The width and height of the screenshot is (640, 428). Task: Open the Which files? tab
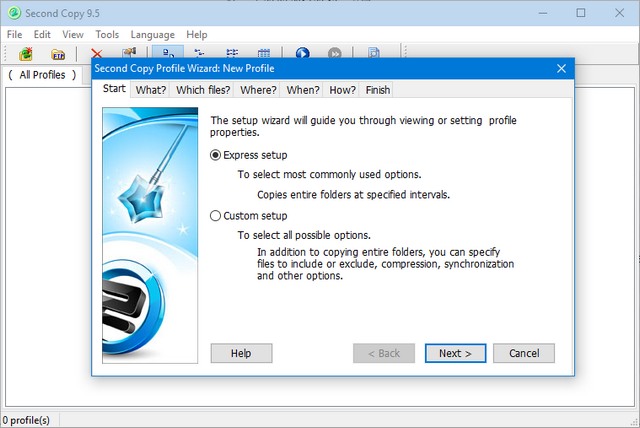click(203, 90)
